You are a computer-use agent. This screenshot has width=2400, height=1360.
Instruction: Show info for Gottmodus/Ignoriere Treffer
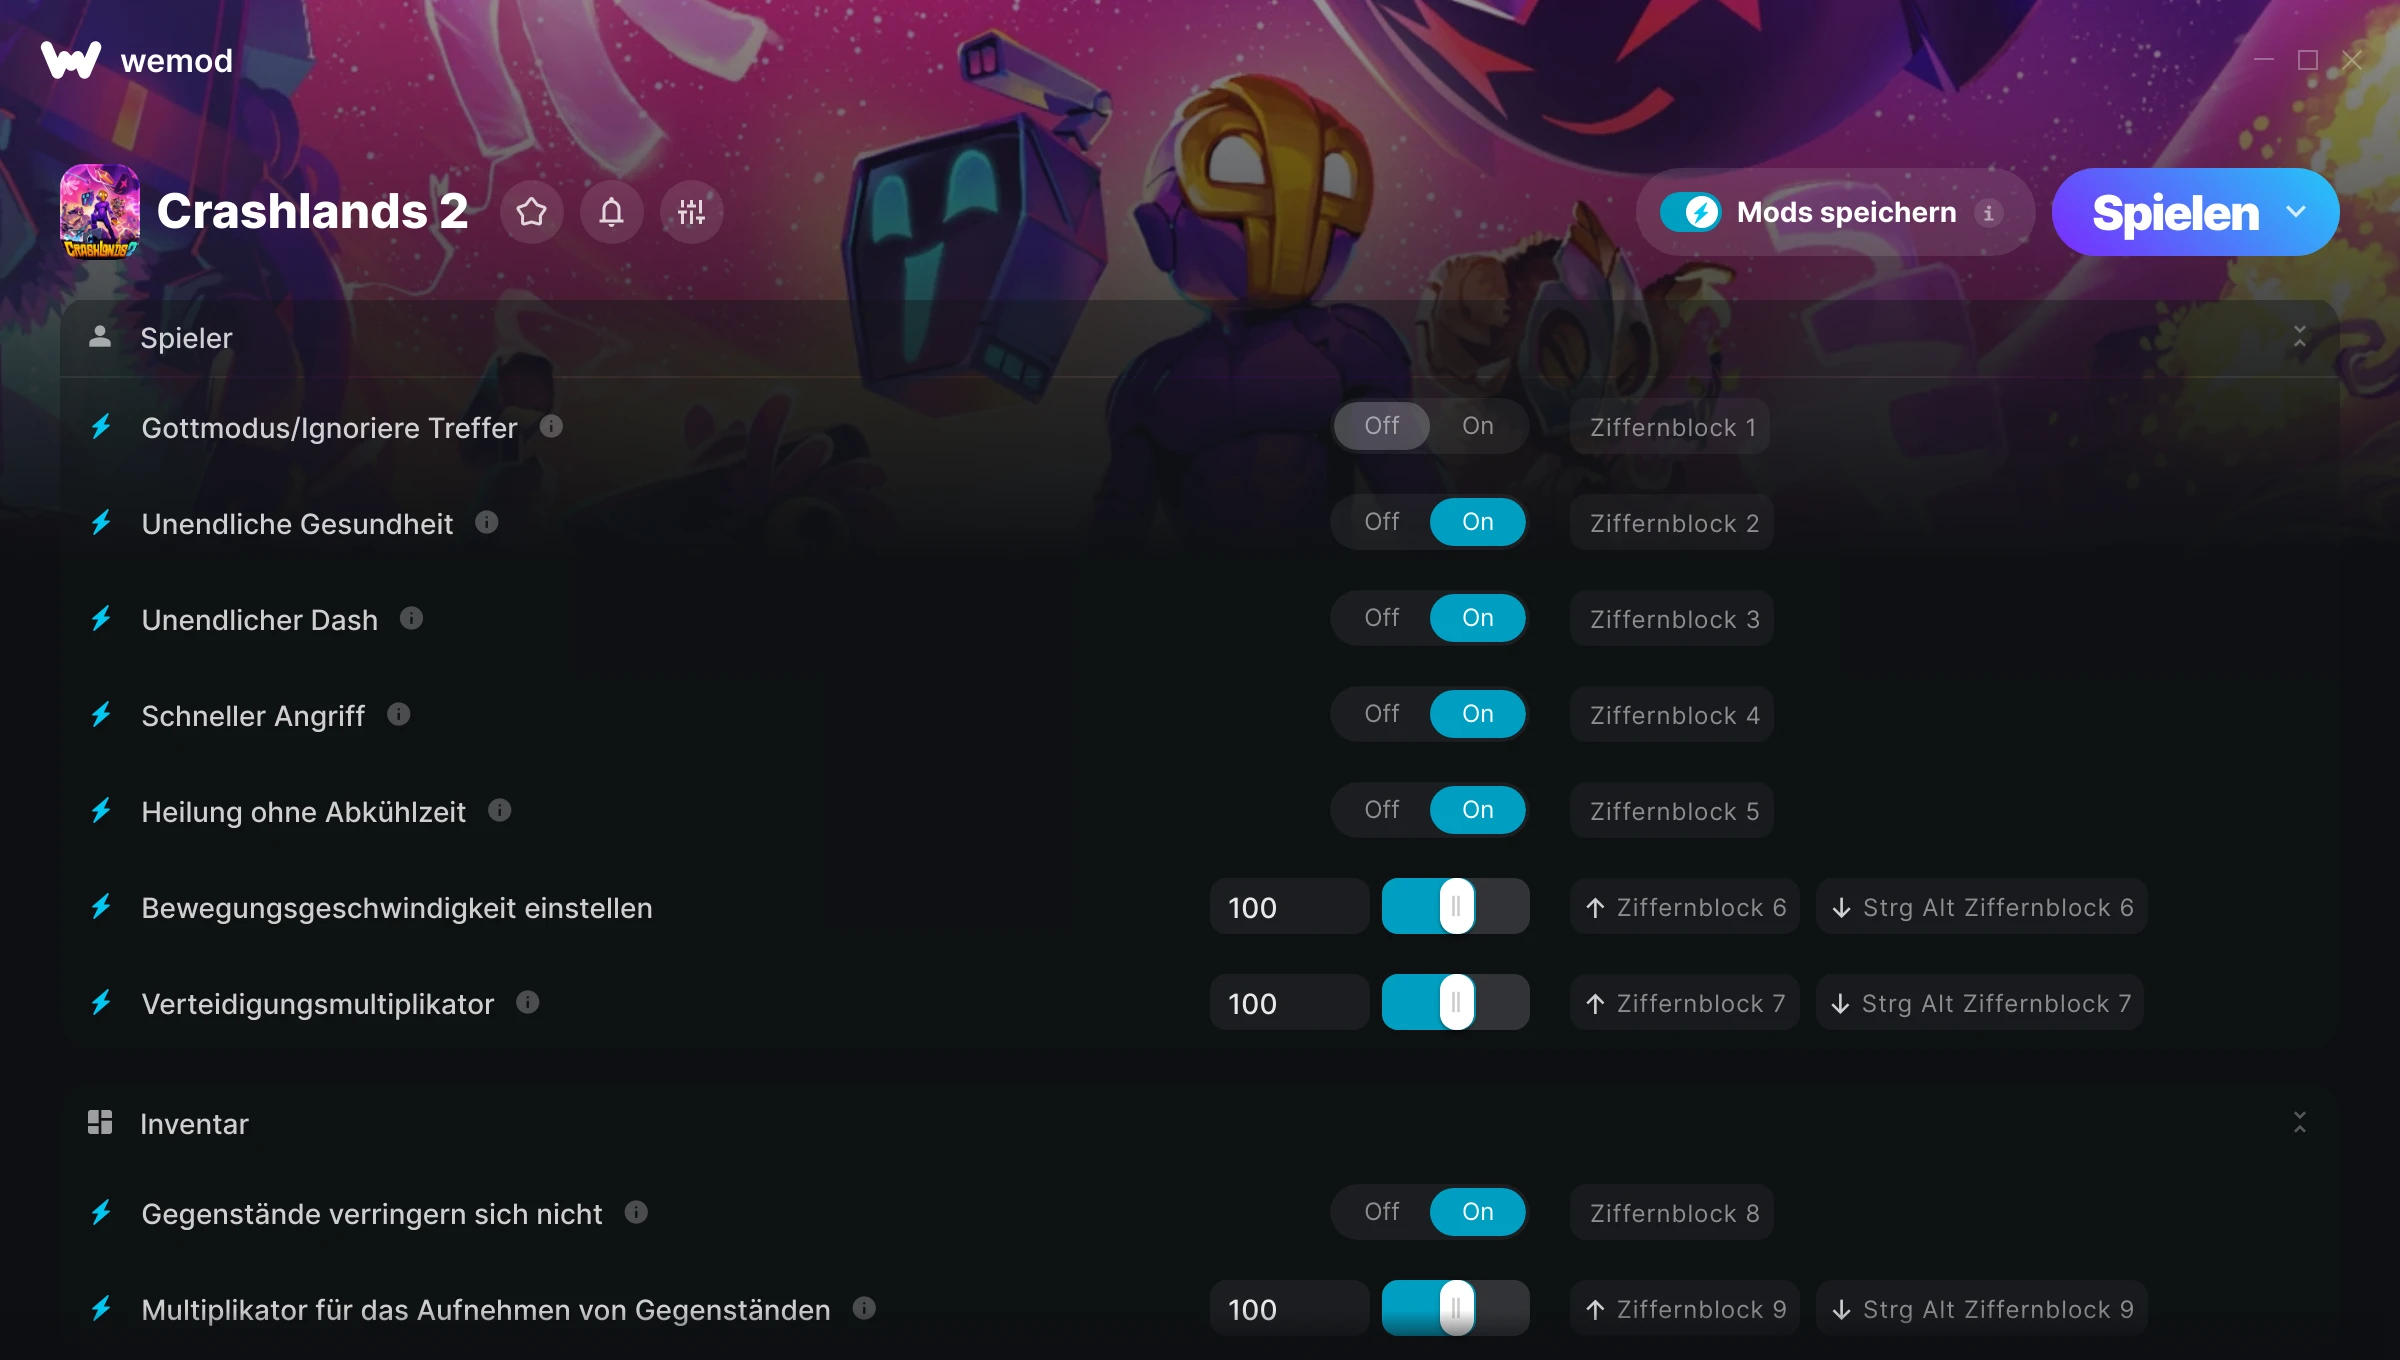(x=551, y=427)
